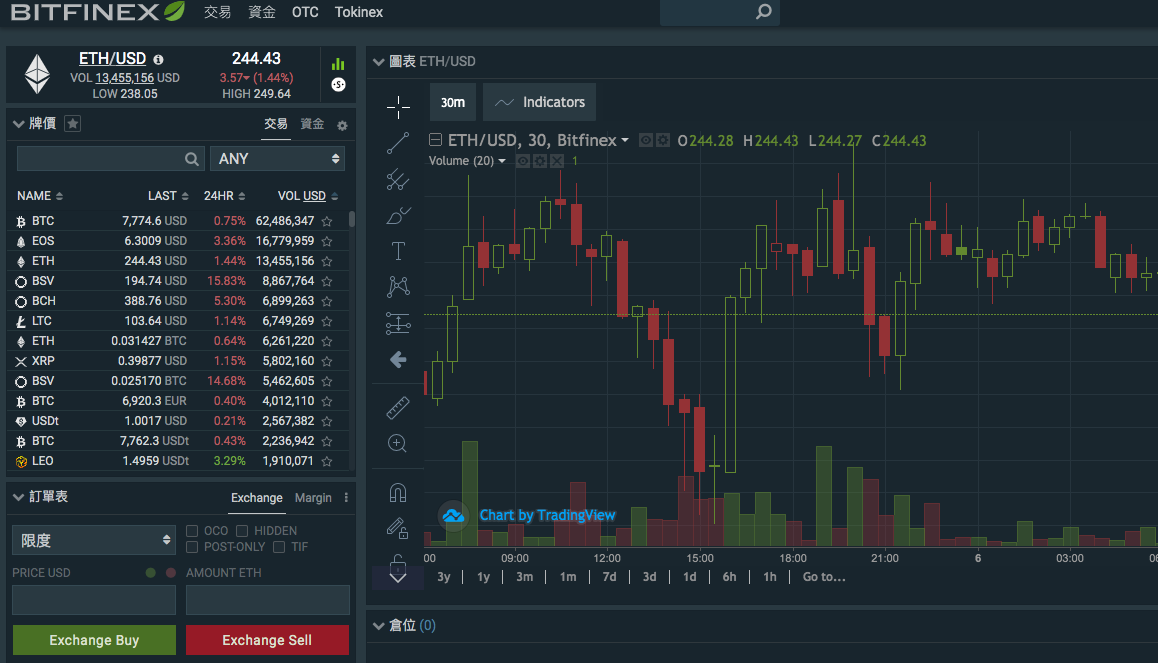This screenshot has width=1158, height=663.
Task: Click the round currency icon below bar chart
Action: coord(338,85)
